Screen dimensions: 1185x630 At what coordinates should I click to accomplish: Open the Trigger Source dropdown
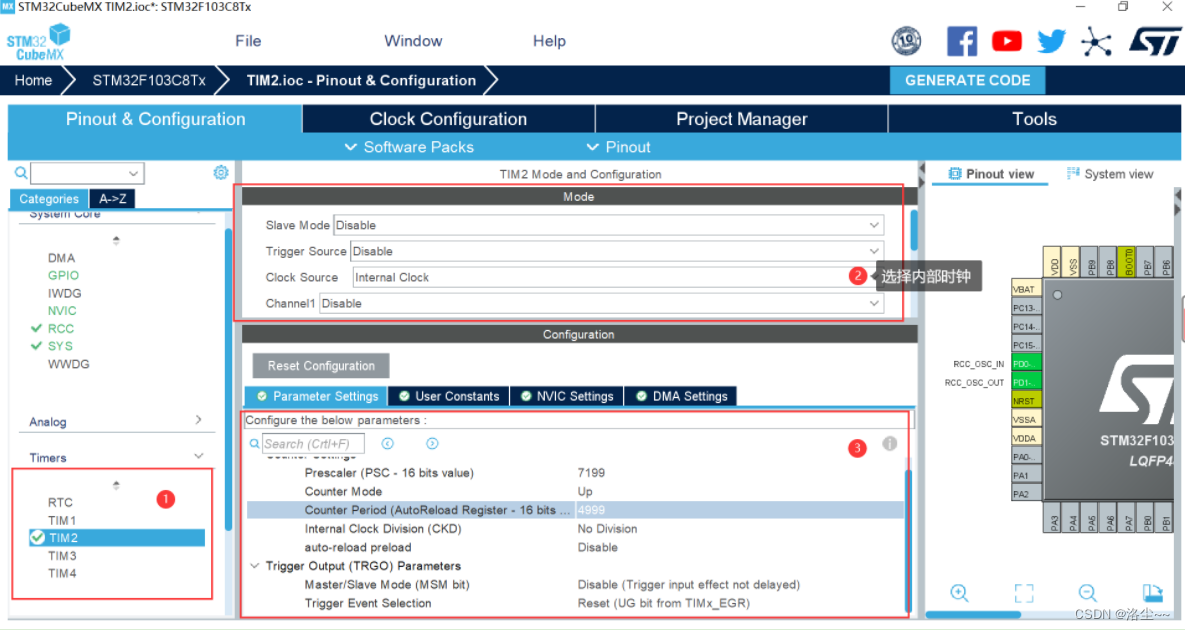coord(617,252)
